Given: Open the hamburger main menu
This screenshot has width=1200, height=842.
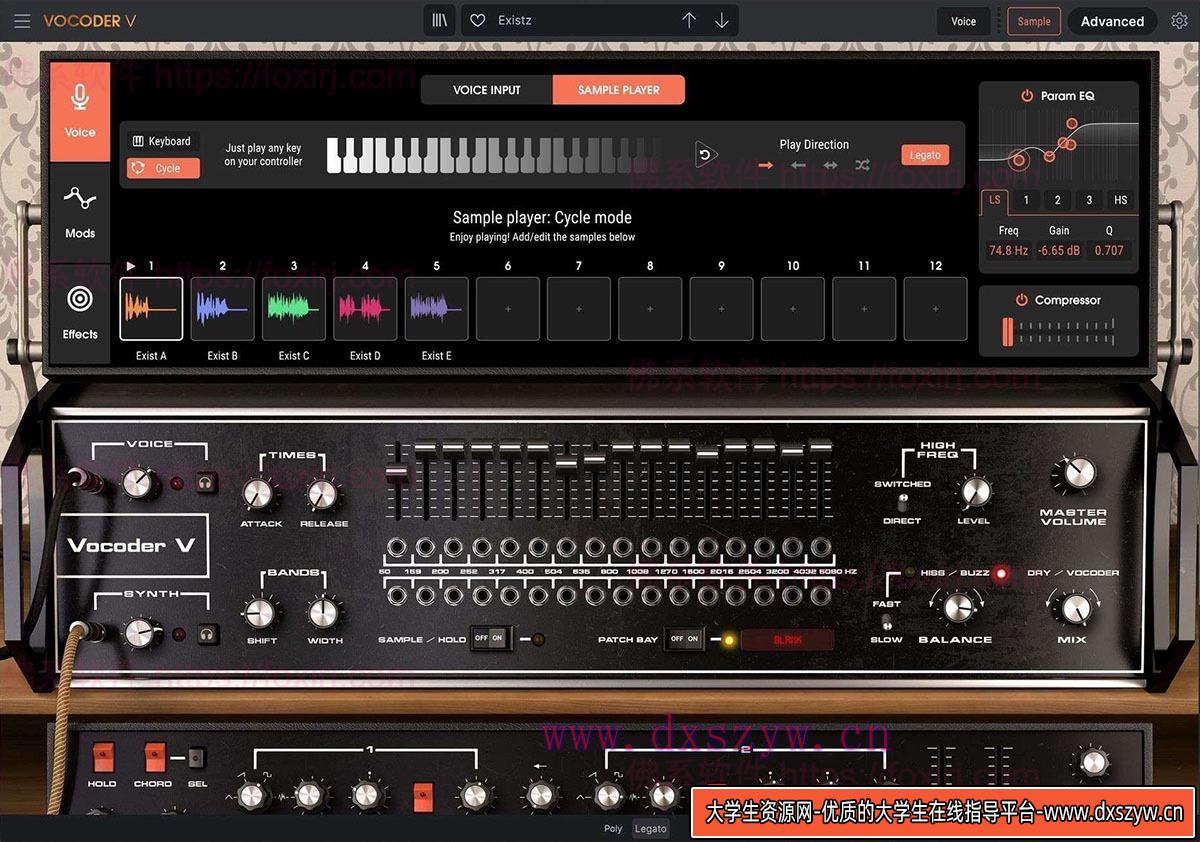Looking at the screenshot, I should point(22,21).
